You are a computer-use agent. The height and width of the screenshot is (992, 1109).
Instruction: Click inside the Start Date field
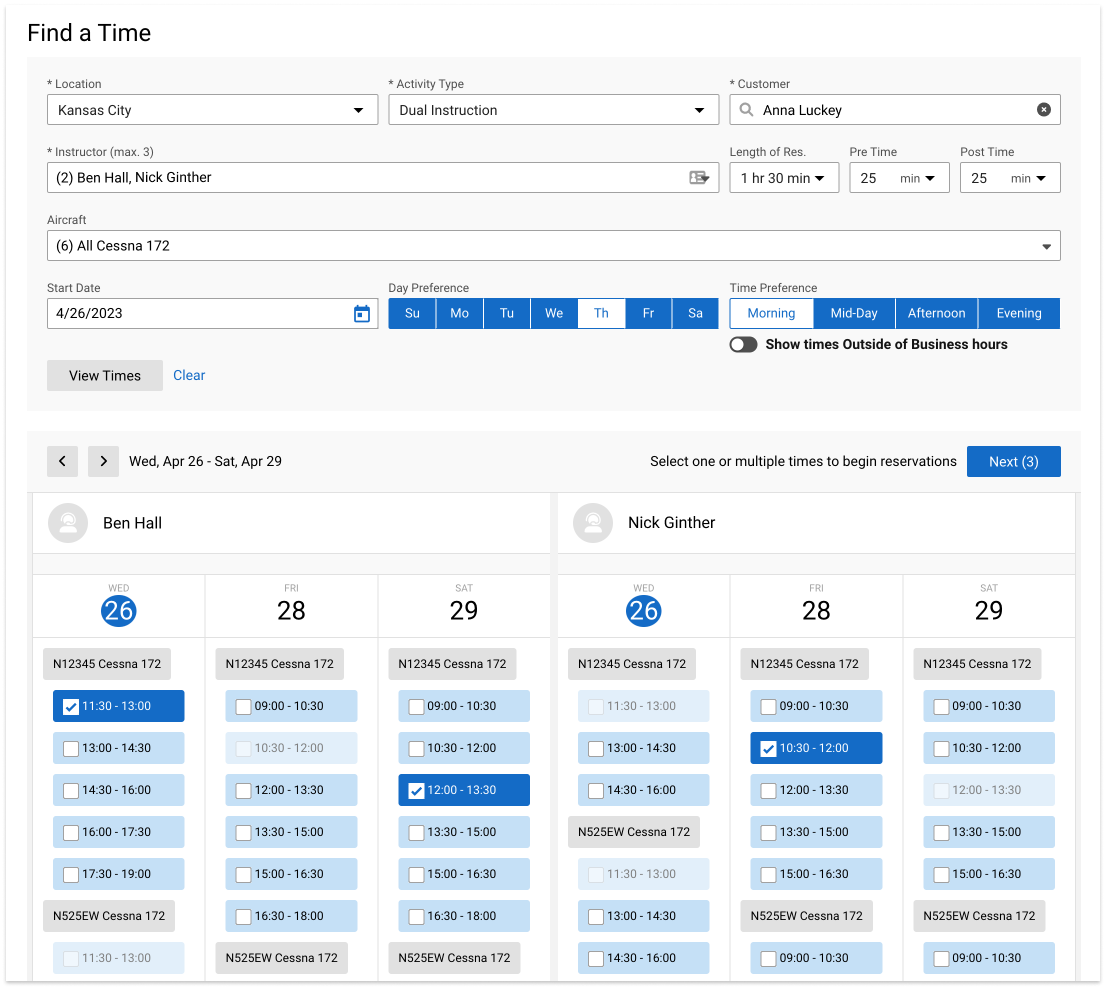(x=150, y=313)
